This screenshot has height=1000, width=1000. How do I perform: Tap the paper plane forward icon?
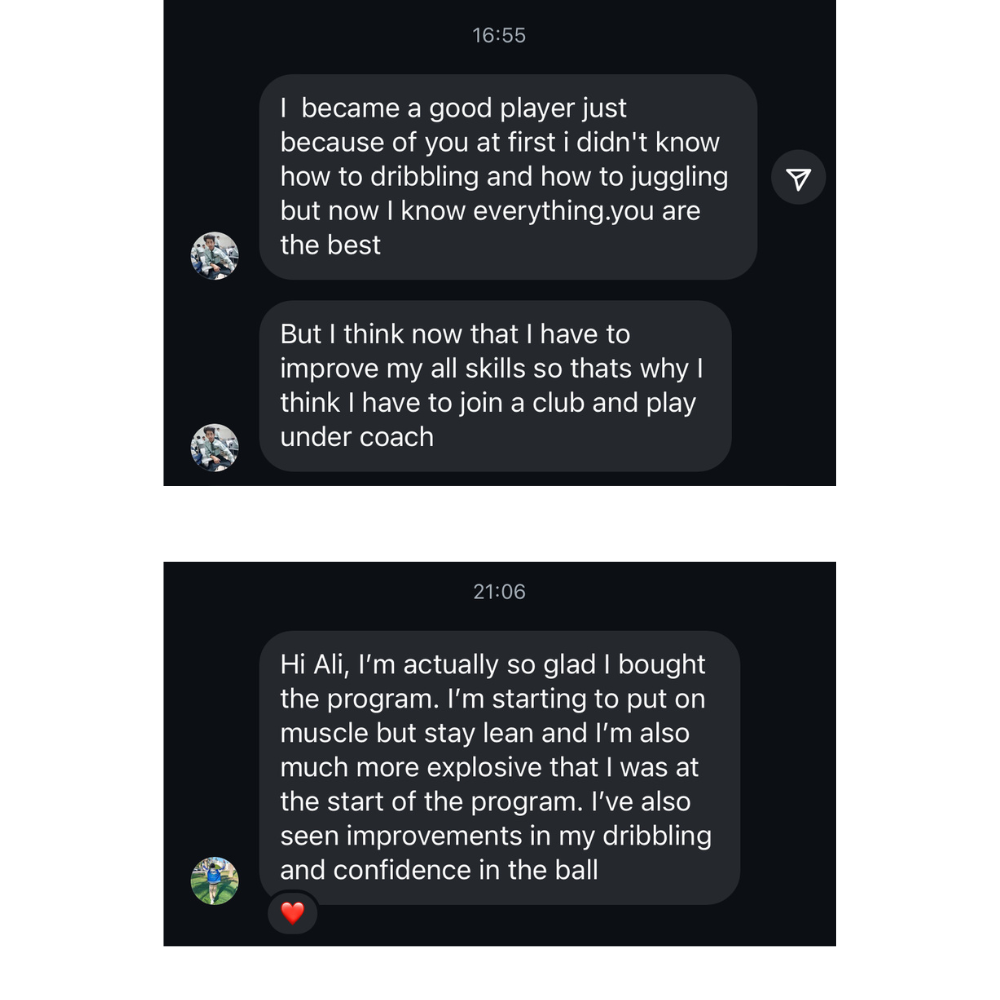pos(798,178)
